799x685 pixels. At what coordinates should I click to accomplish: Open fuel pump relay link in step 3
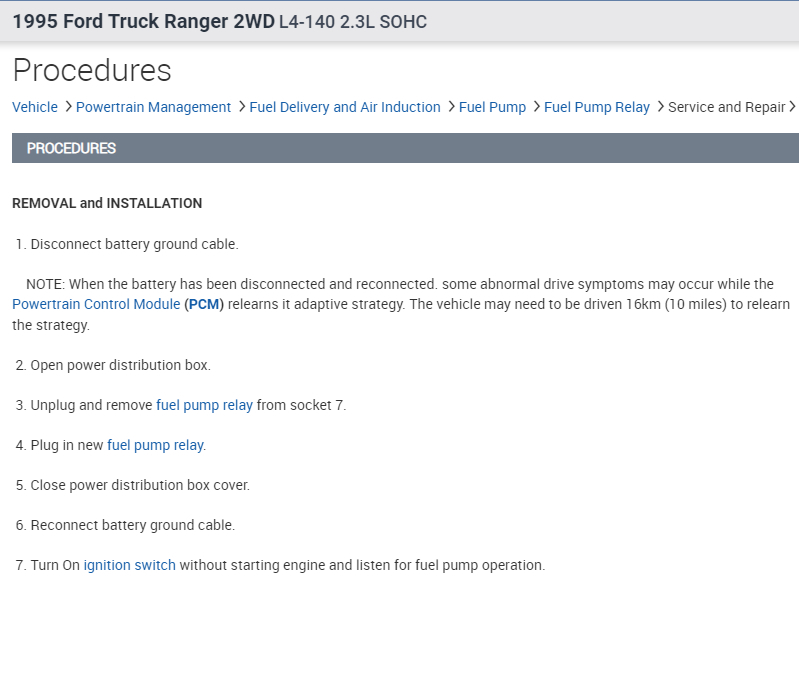204,405
